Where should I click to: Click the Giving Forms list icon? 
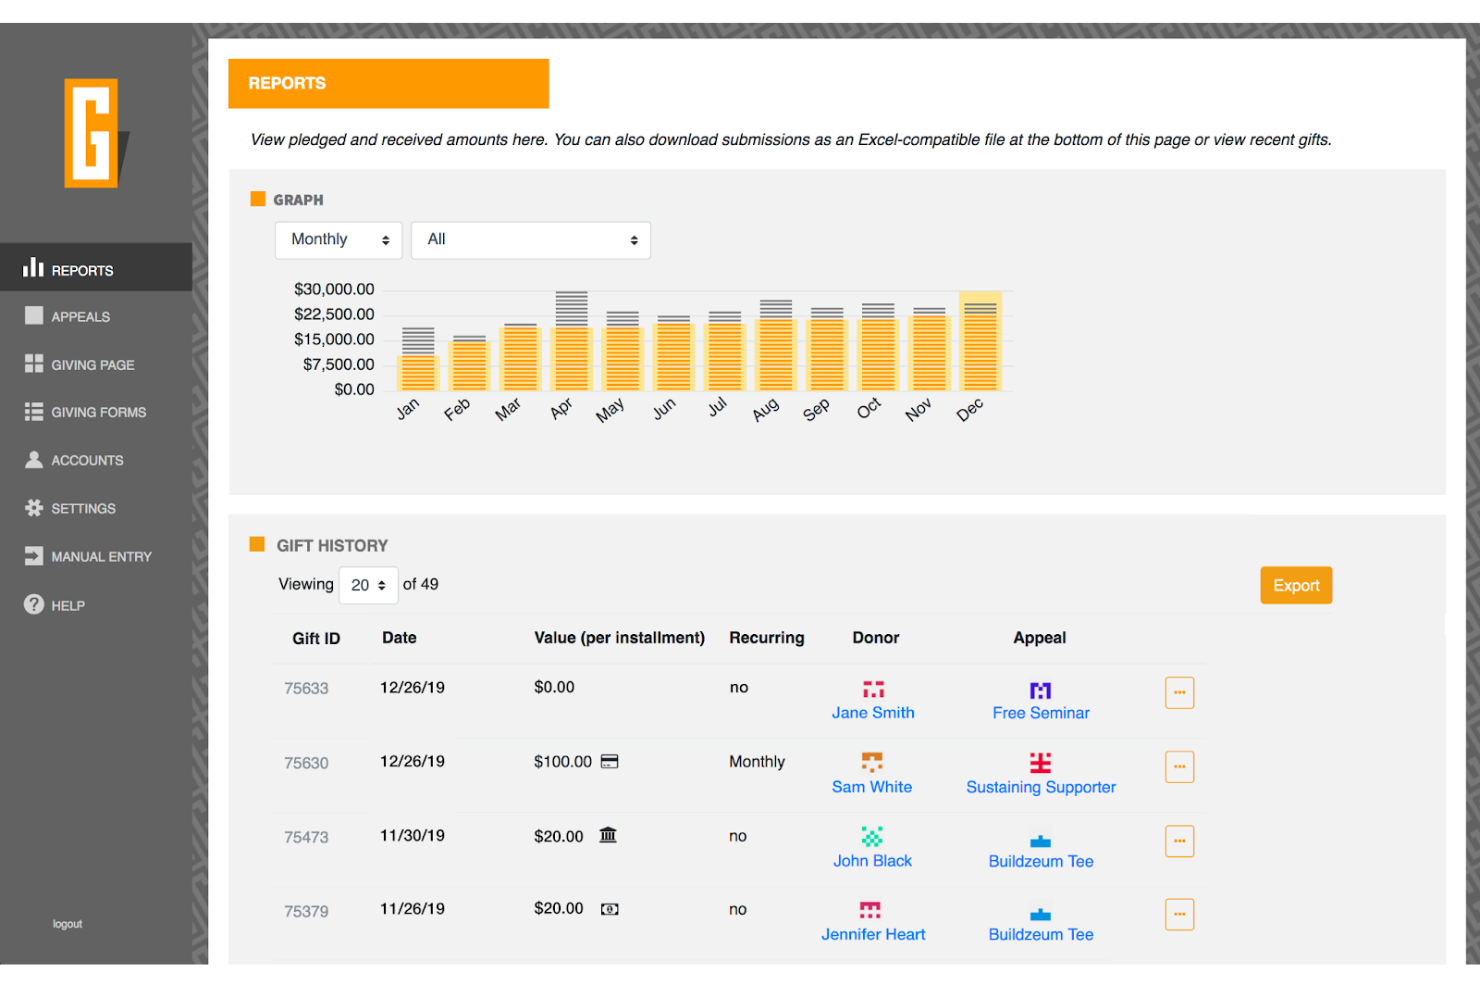[33, 412]
